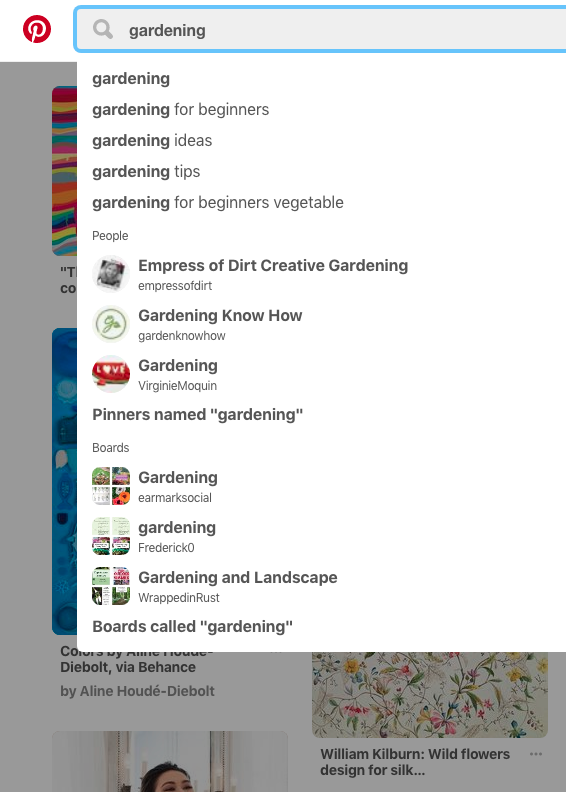566x792 pixels.
Task: Choose the "gardening ideas" suggestion
Action: [152, 140]
